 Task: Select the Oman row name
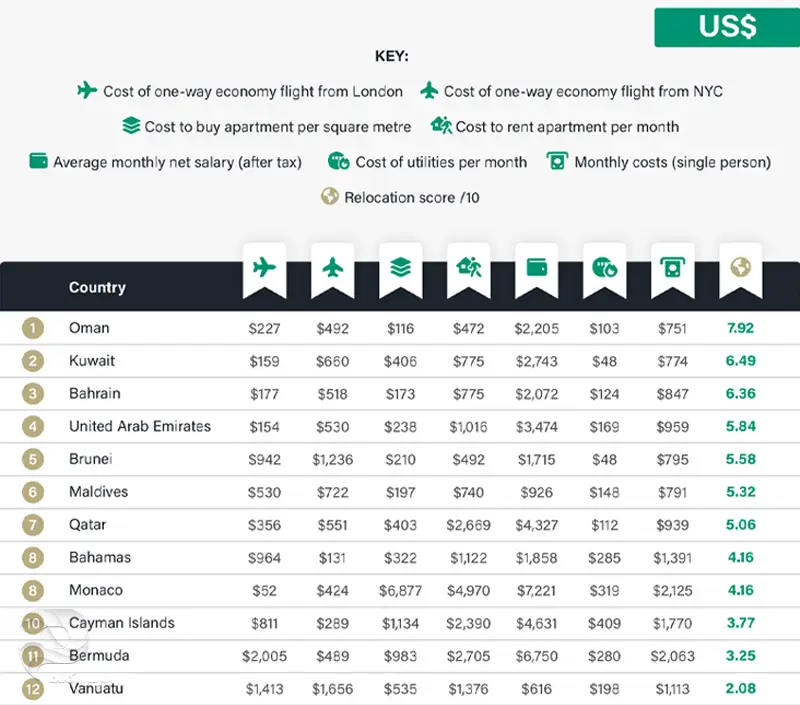(x=89, y=328)
